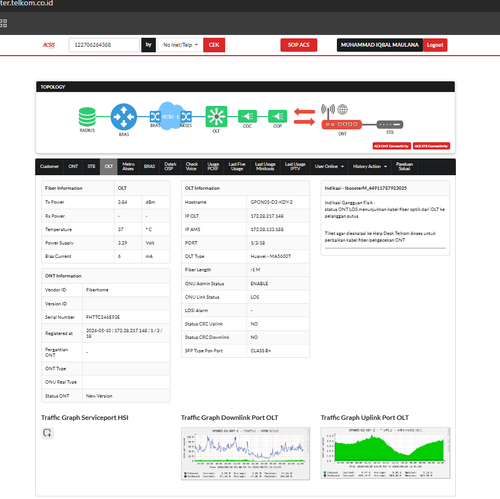Click the Vendor ID value Fiberhome
This screenshot has width=500, height=499.
point(97,290)
